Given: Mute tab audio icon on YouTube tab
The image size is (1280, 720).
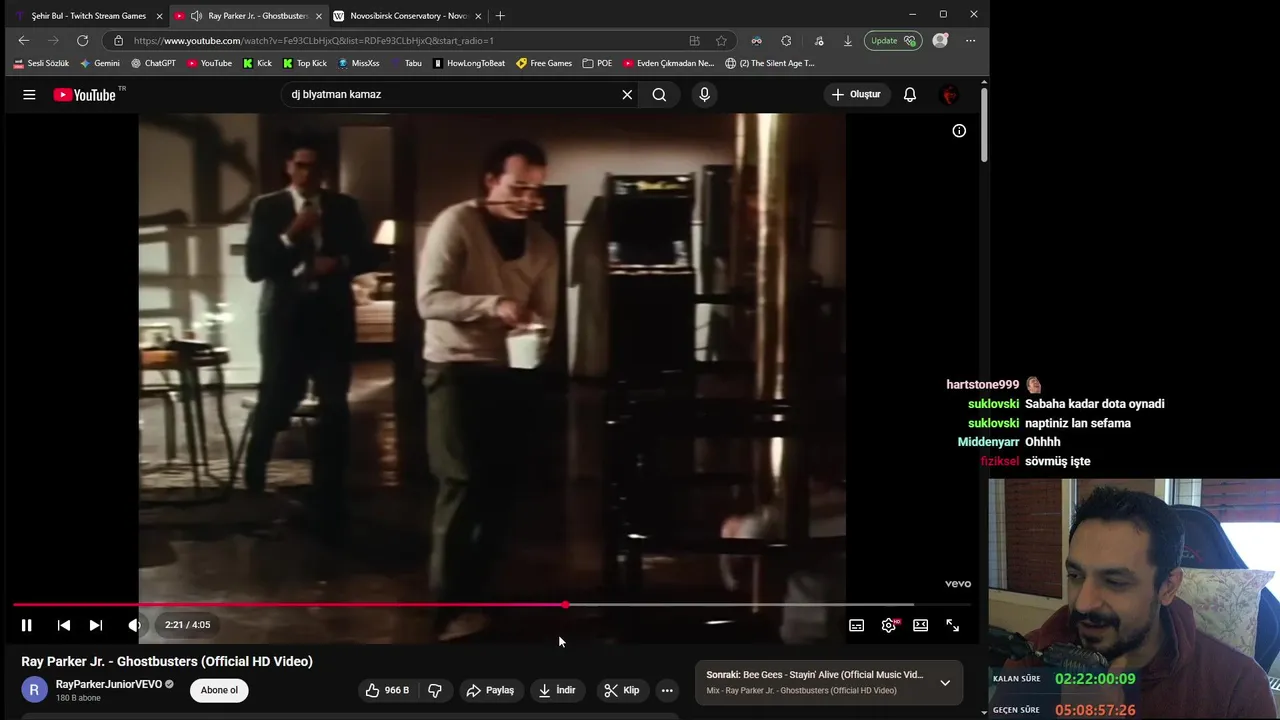Looking at the screenshot, I should 196,16.
